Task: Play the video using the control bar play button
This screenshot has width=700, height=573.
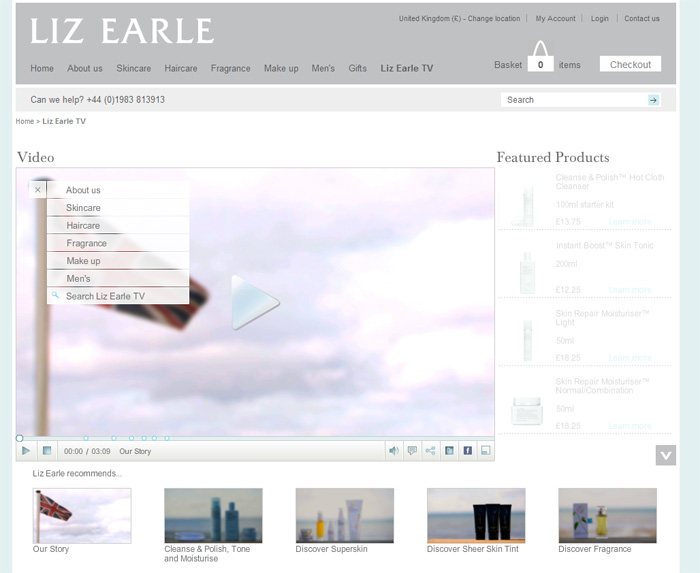Action: (26, 451)
